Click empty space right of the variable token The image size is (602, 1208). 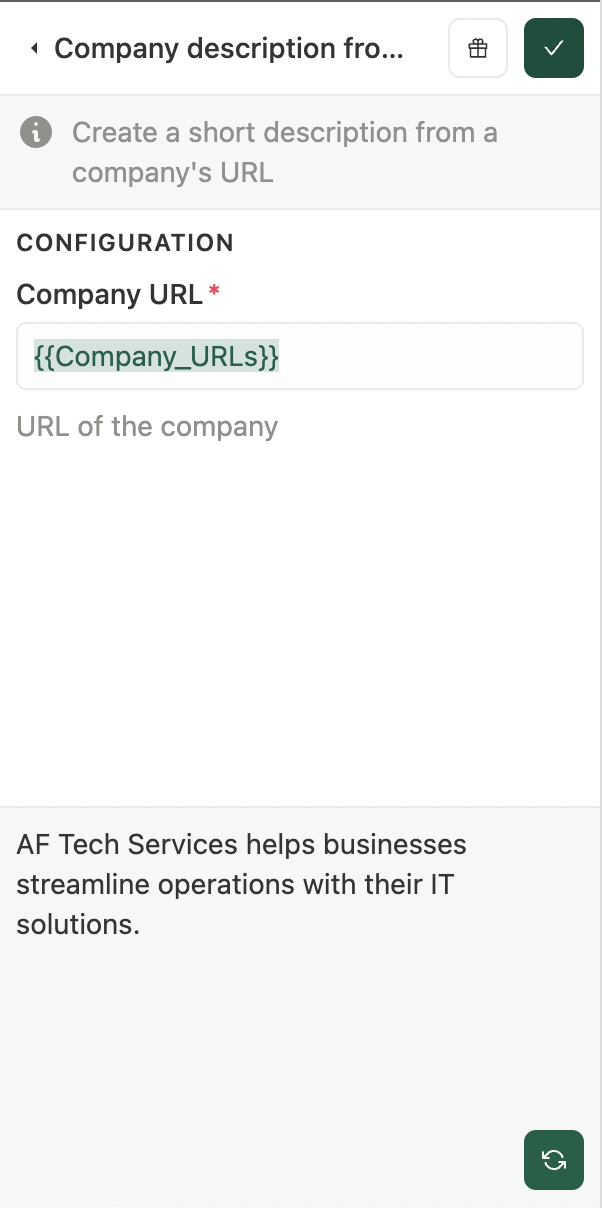click(430, 356)
